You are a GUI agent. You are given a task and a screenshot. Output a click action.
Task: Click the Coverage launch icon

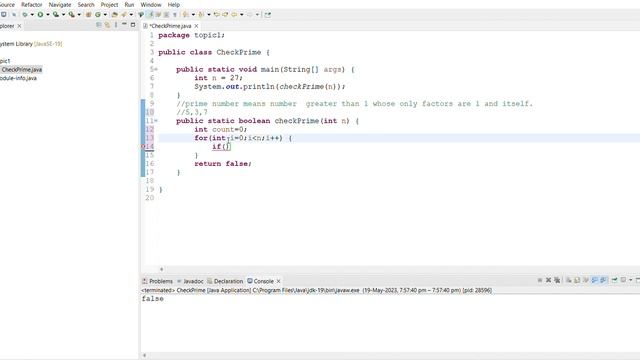click(56, 15)
